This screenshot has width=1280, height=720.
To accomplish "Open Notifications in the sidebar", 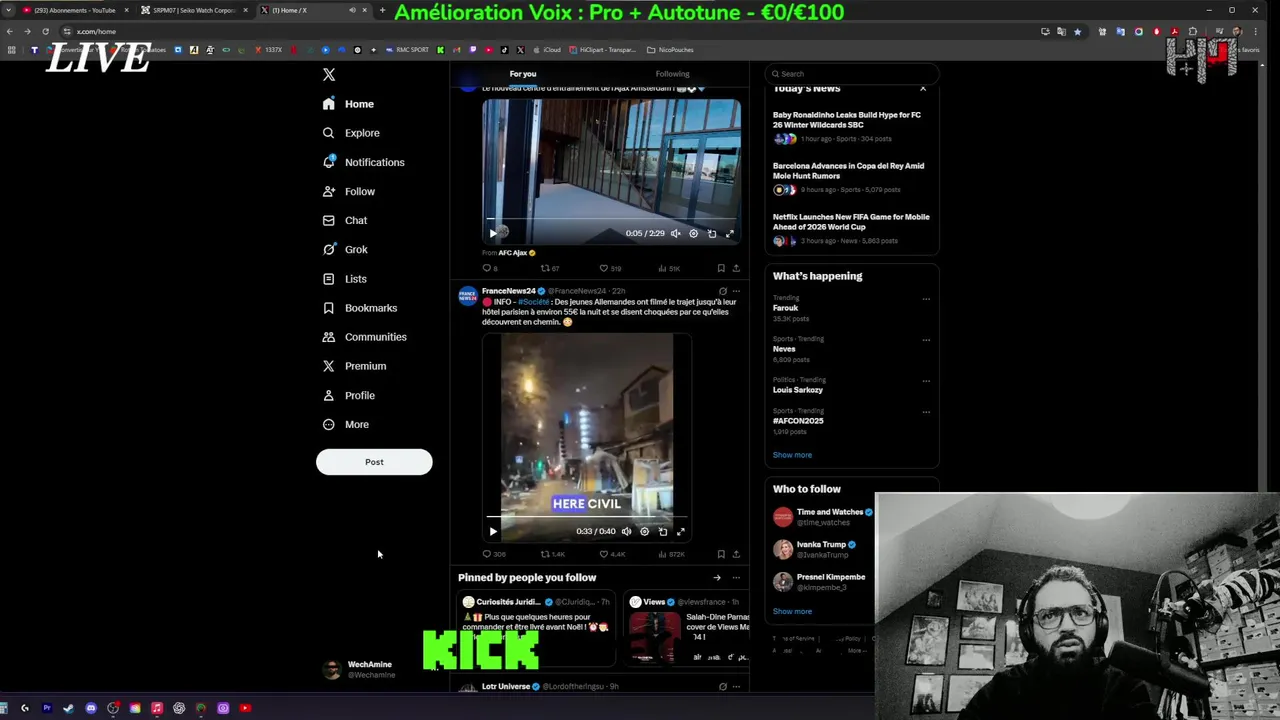I will (363, 162).
